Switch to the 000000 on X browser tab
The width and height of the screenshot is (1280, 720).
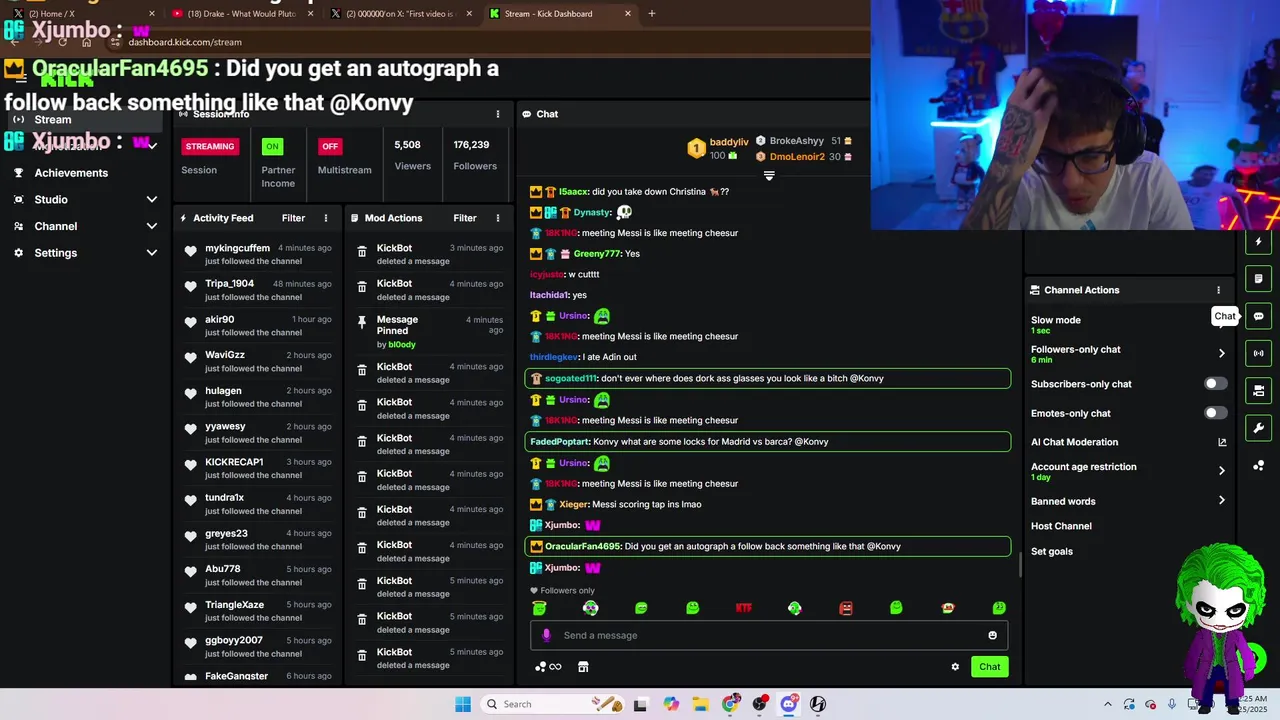403,14
